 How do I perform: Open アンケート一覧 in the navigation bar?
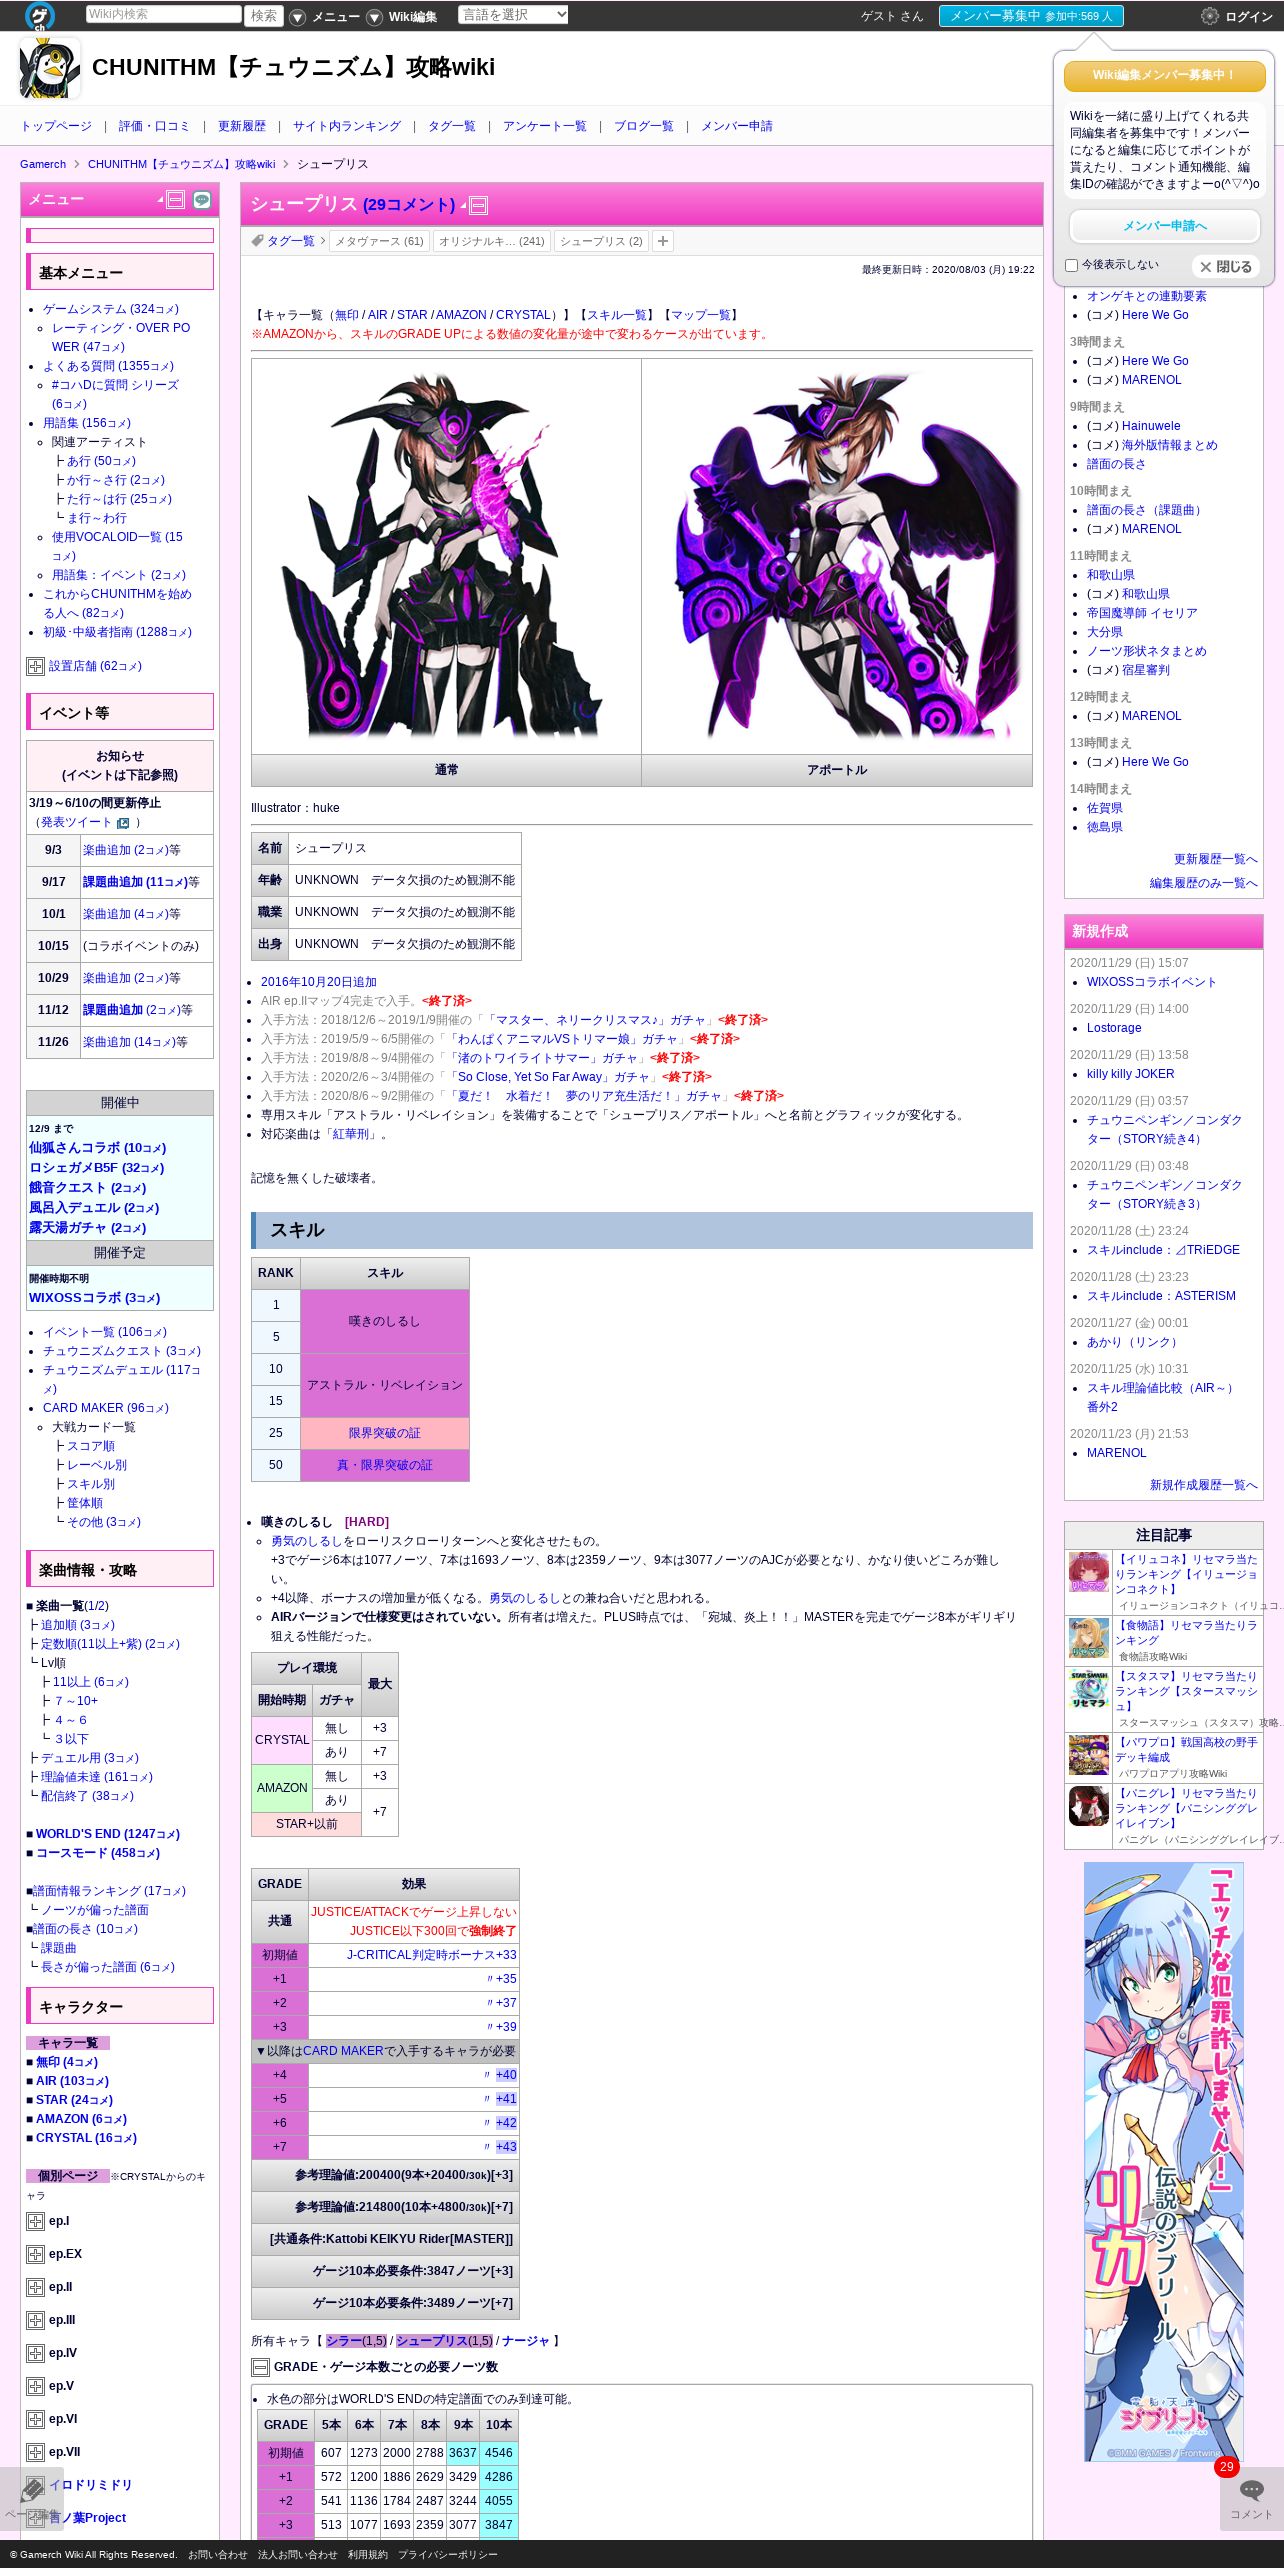coord(545,126)
